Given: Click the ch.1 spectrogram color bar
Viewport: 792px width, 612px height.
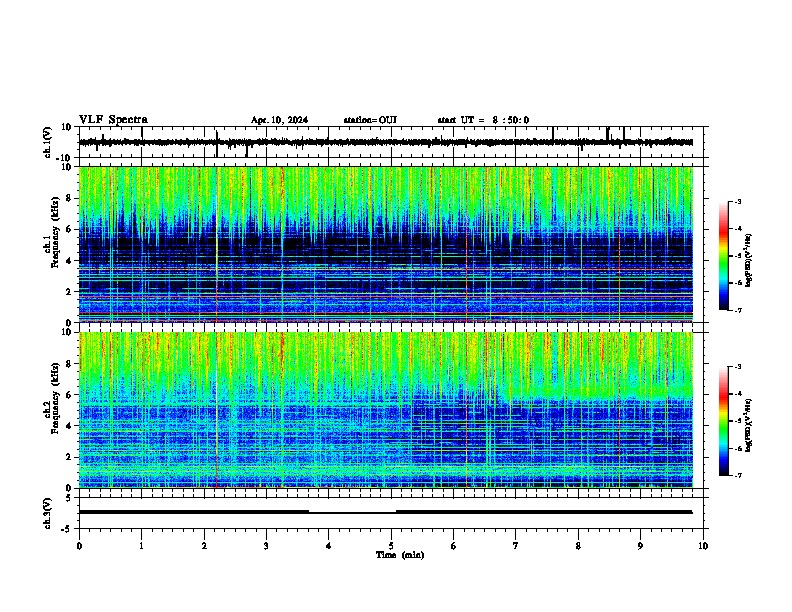Looking at the screenshot, I should pos(724,256).
